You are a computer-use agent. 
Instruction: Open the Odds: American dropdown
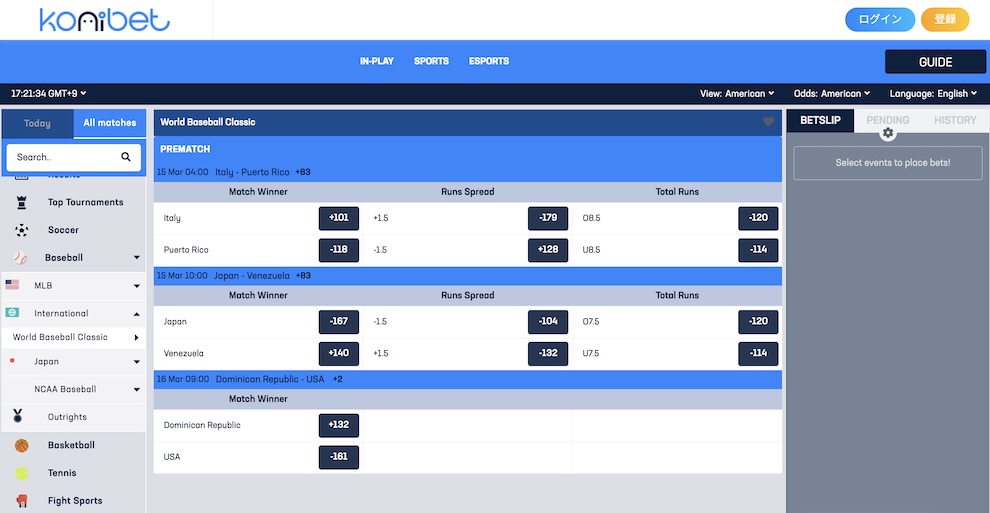pyautogui.click(x=832, y=93)
